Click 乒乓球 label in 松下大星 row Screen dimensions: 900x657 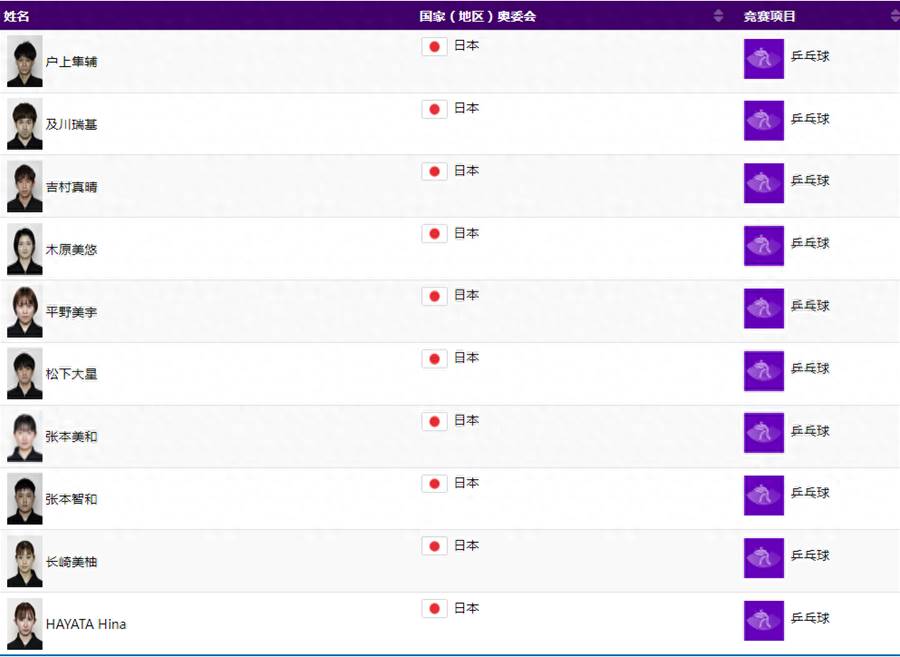(x=810, y=368)
